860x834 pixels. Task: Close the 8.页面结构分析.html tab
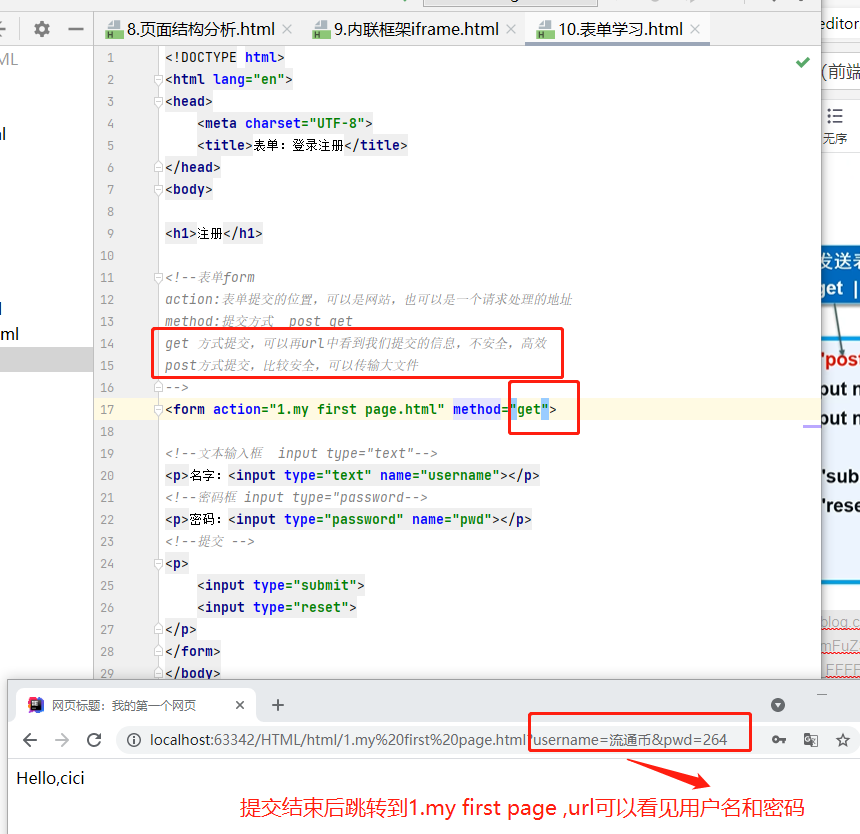pyautogui.click(x=287, y=29)
